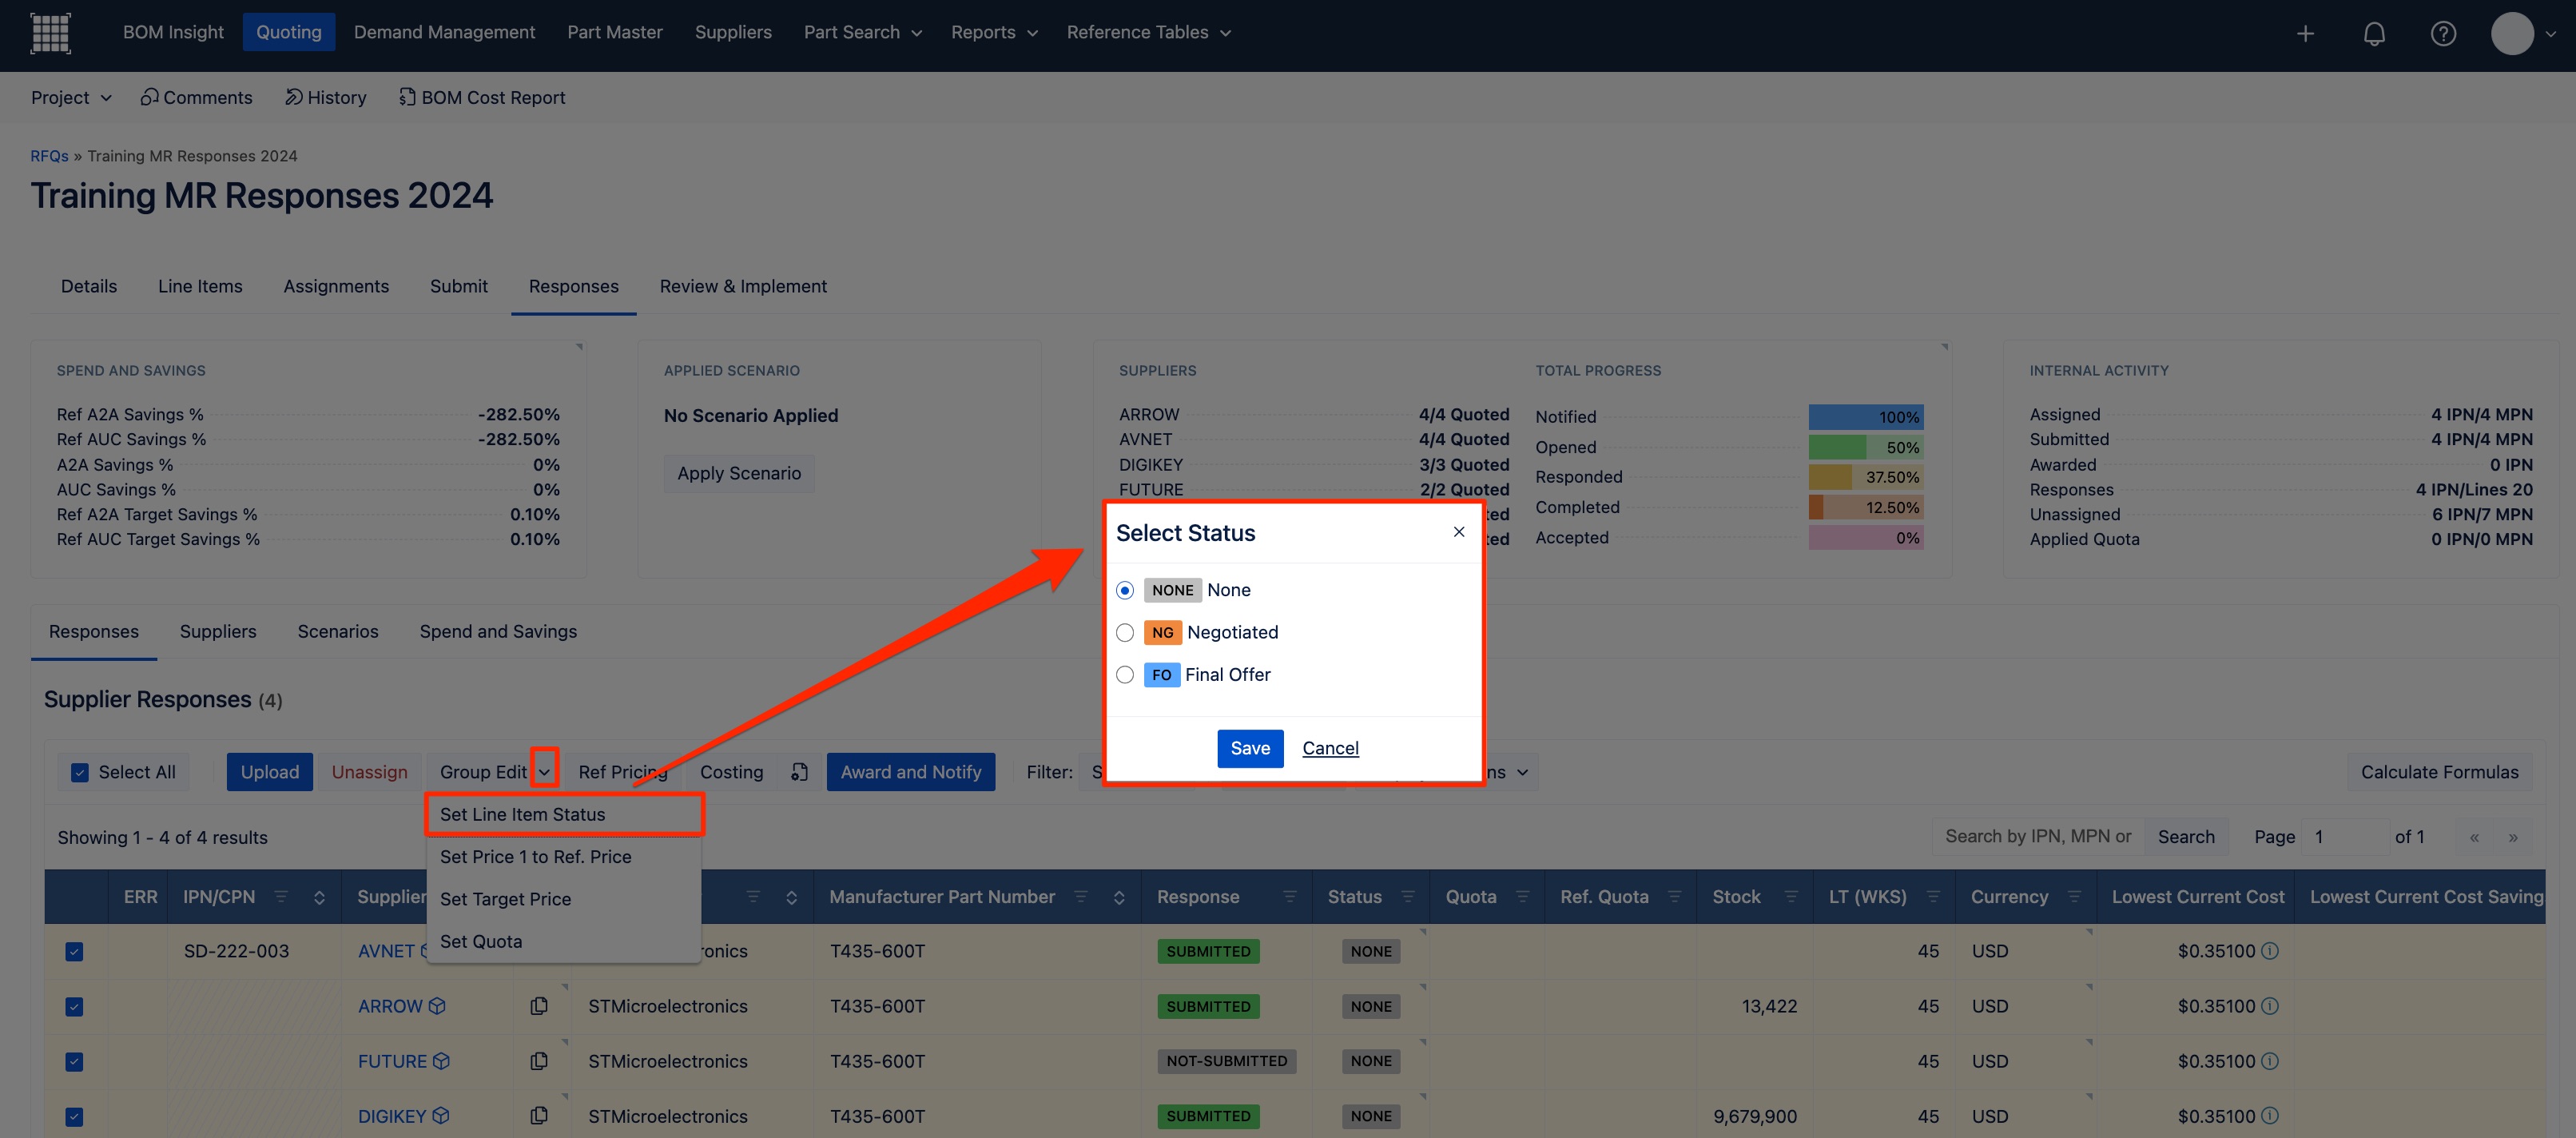
Task: Click the filter icon on Stock column
Action: (1791, 897)
